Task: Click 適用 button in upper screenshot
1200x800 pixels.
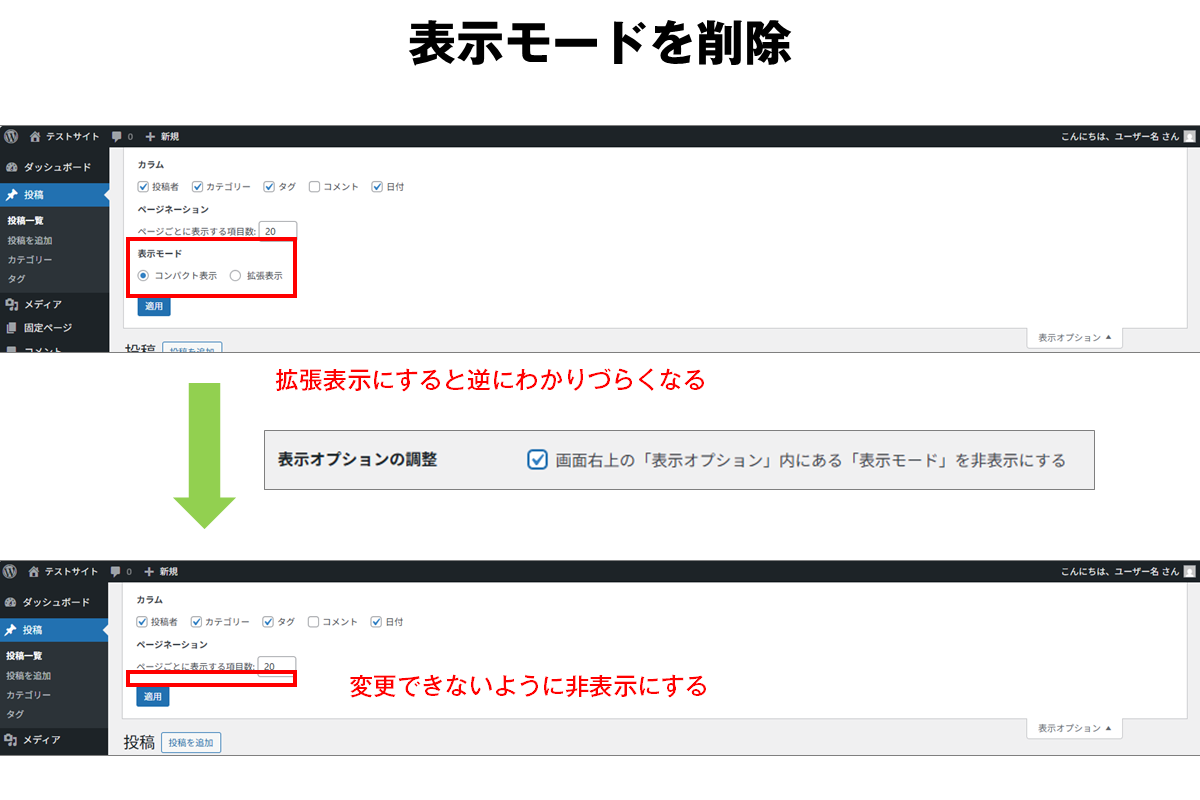Action: (153, 306)
